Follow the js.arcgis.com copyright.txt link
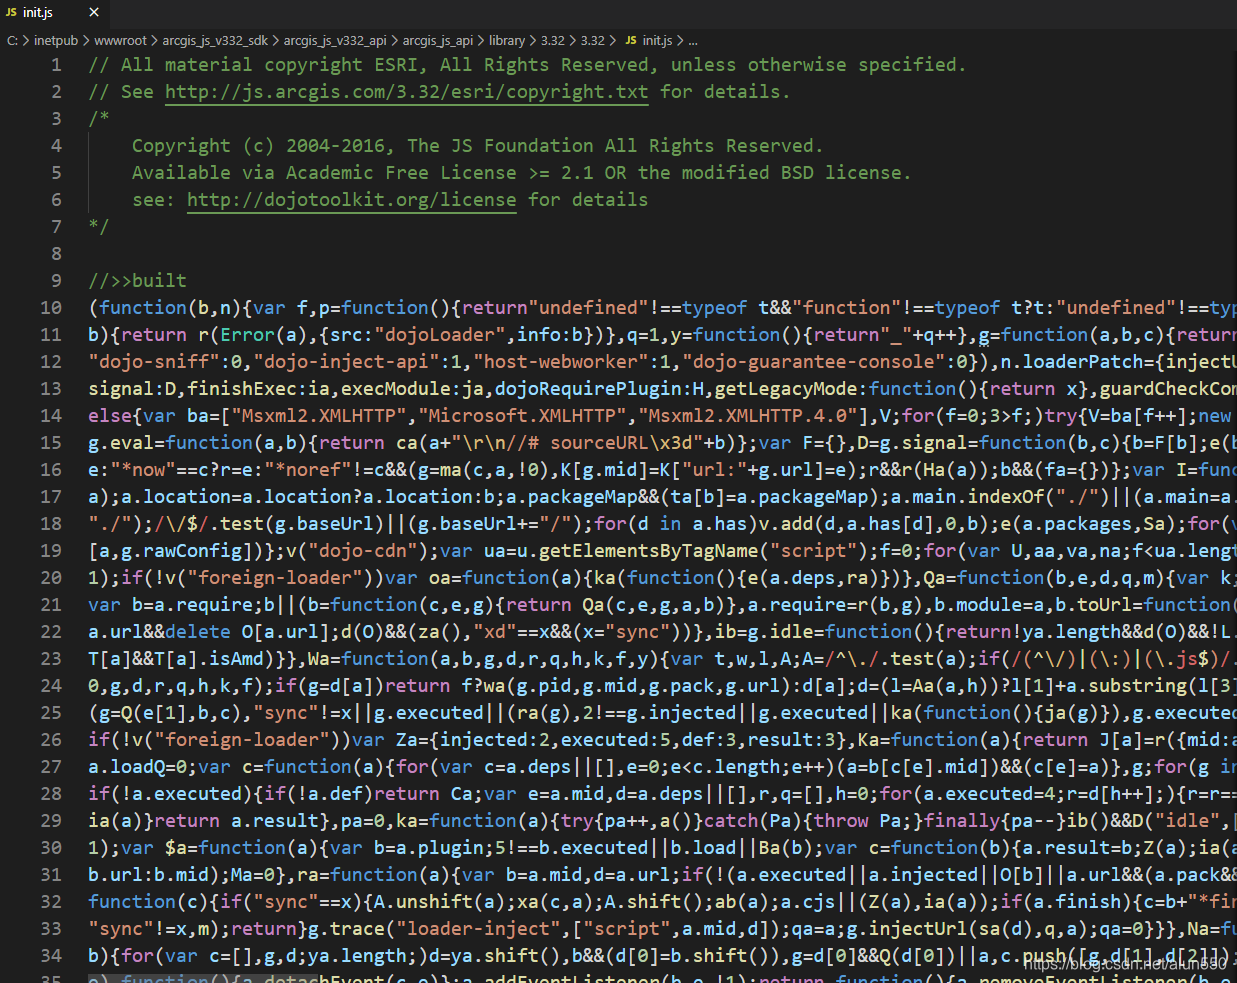The width and height of the screenshot is (1237, 983). click(x=406, y=92)
